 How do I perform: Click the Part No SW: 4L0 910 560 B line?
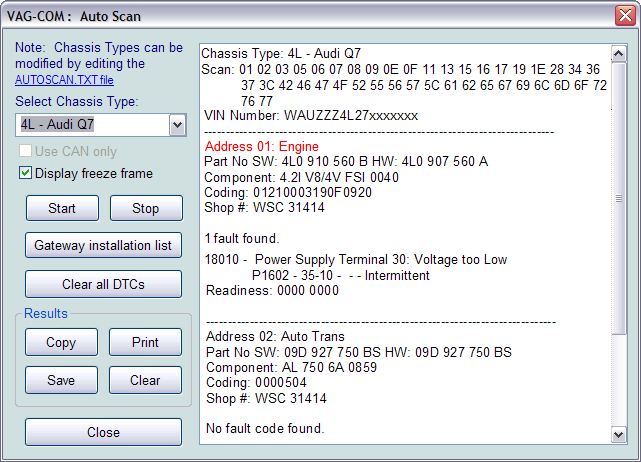(x=346, y=161)
